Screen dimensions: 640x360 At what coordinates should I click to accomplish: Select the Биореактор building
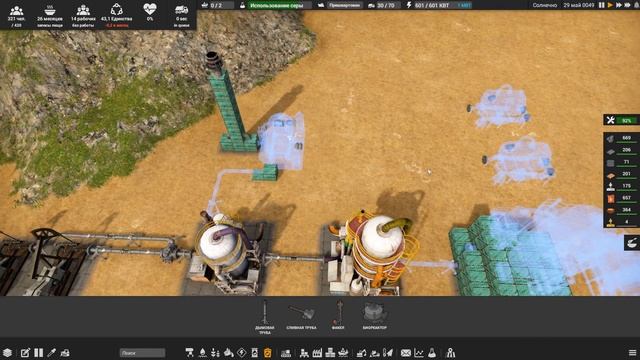(x=374, y=316)
